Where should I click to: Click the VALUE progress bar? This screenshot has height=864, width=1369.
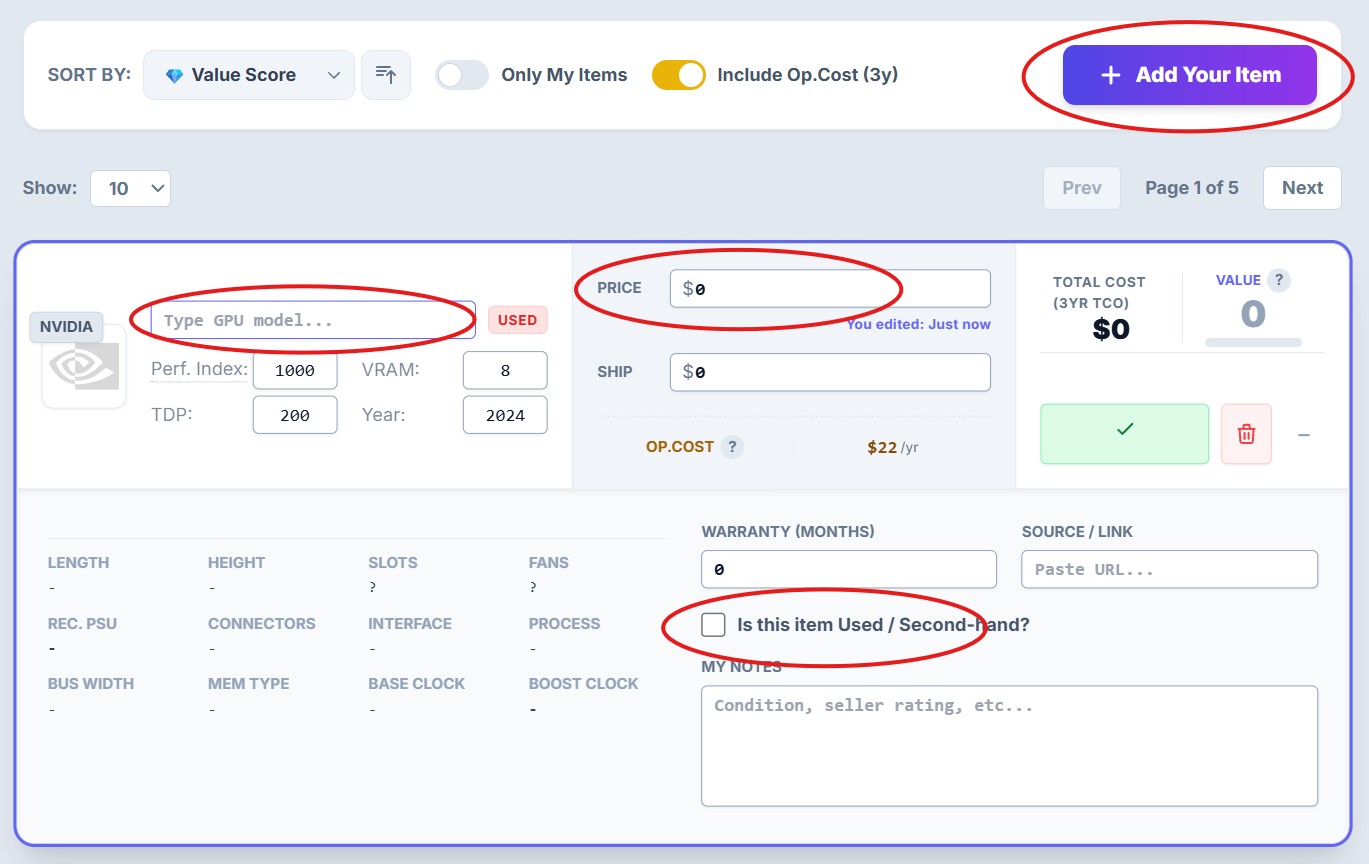[1255, 342]
